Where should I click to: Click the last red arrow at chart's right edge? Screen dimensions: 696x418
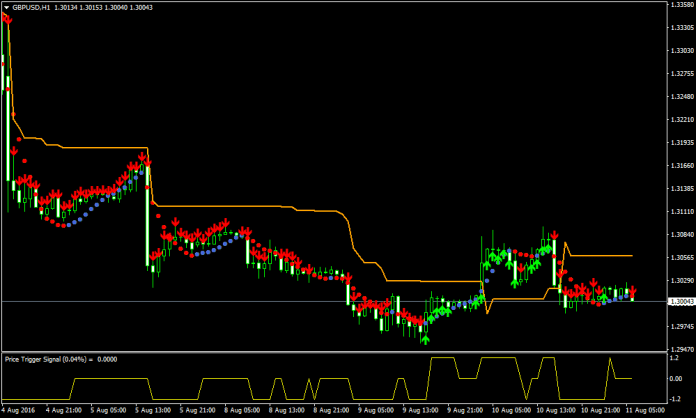click(x=632, y=291)
